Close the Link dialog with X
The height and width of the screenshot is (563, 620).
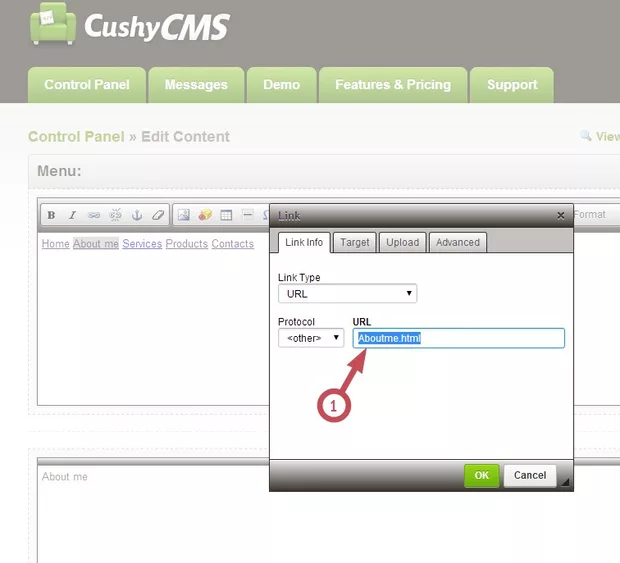[560, 215]
